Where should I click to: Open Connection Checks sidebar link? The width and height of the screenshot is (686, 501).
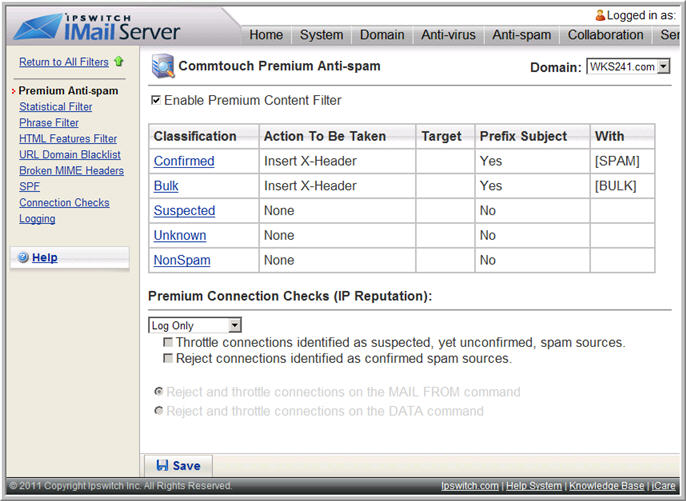(x=64, y=203)
